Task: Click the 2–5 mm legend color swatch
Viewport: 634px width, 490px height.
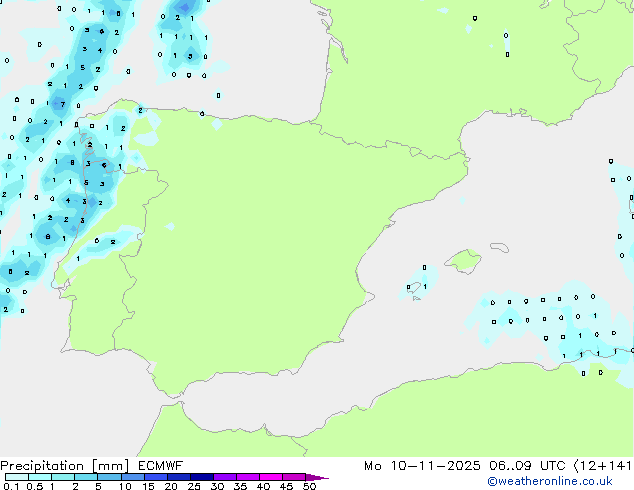Action: [86, 477]
